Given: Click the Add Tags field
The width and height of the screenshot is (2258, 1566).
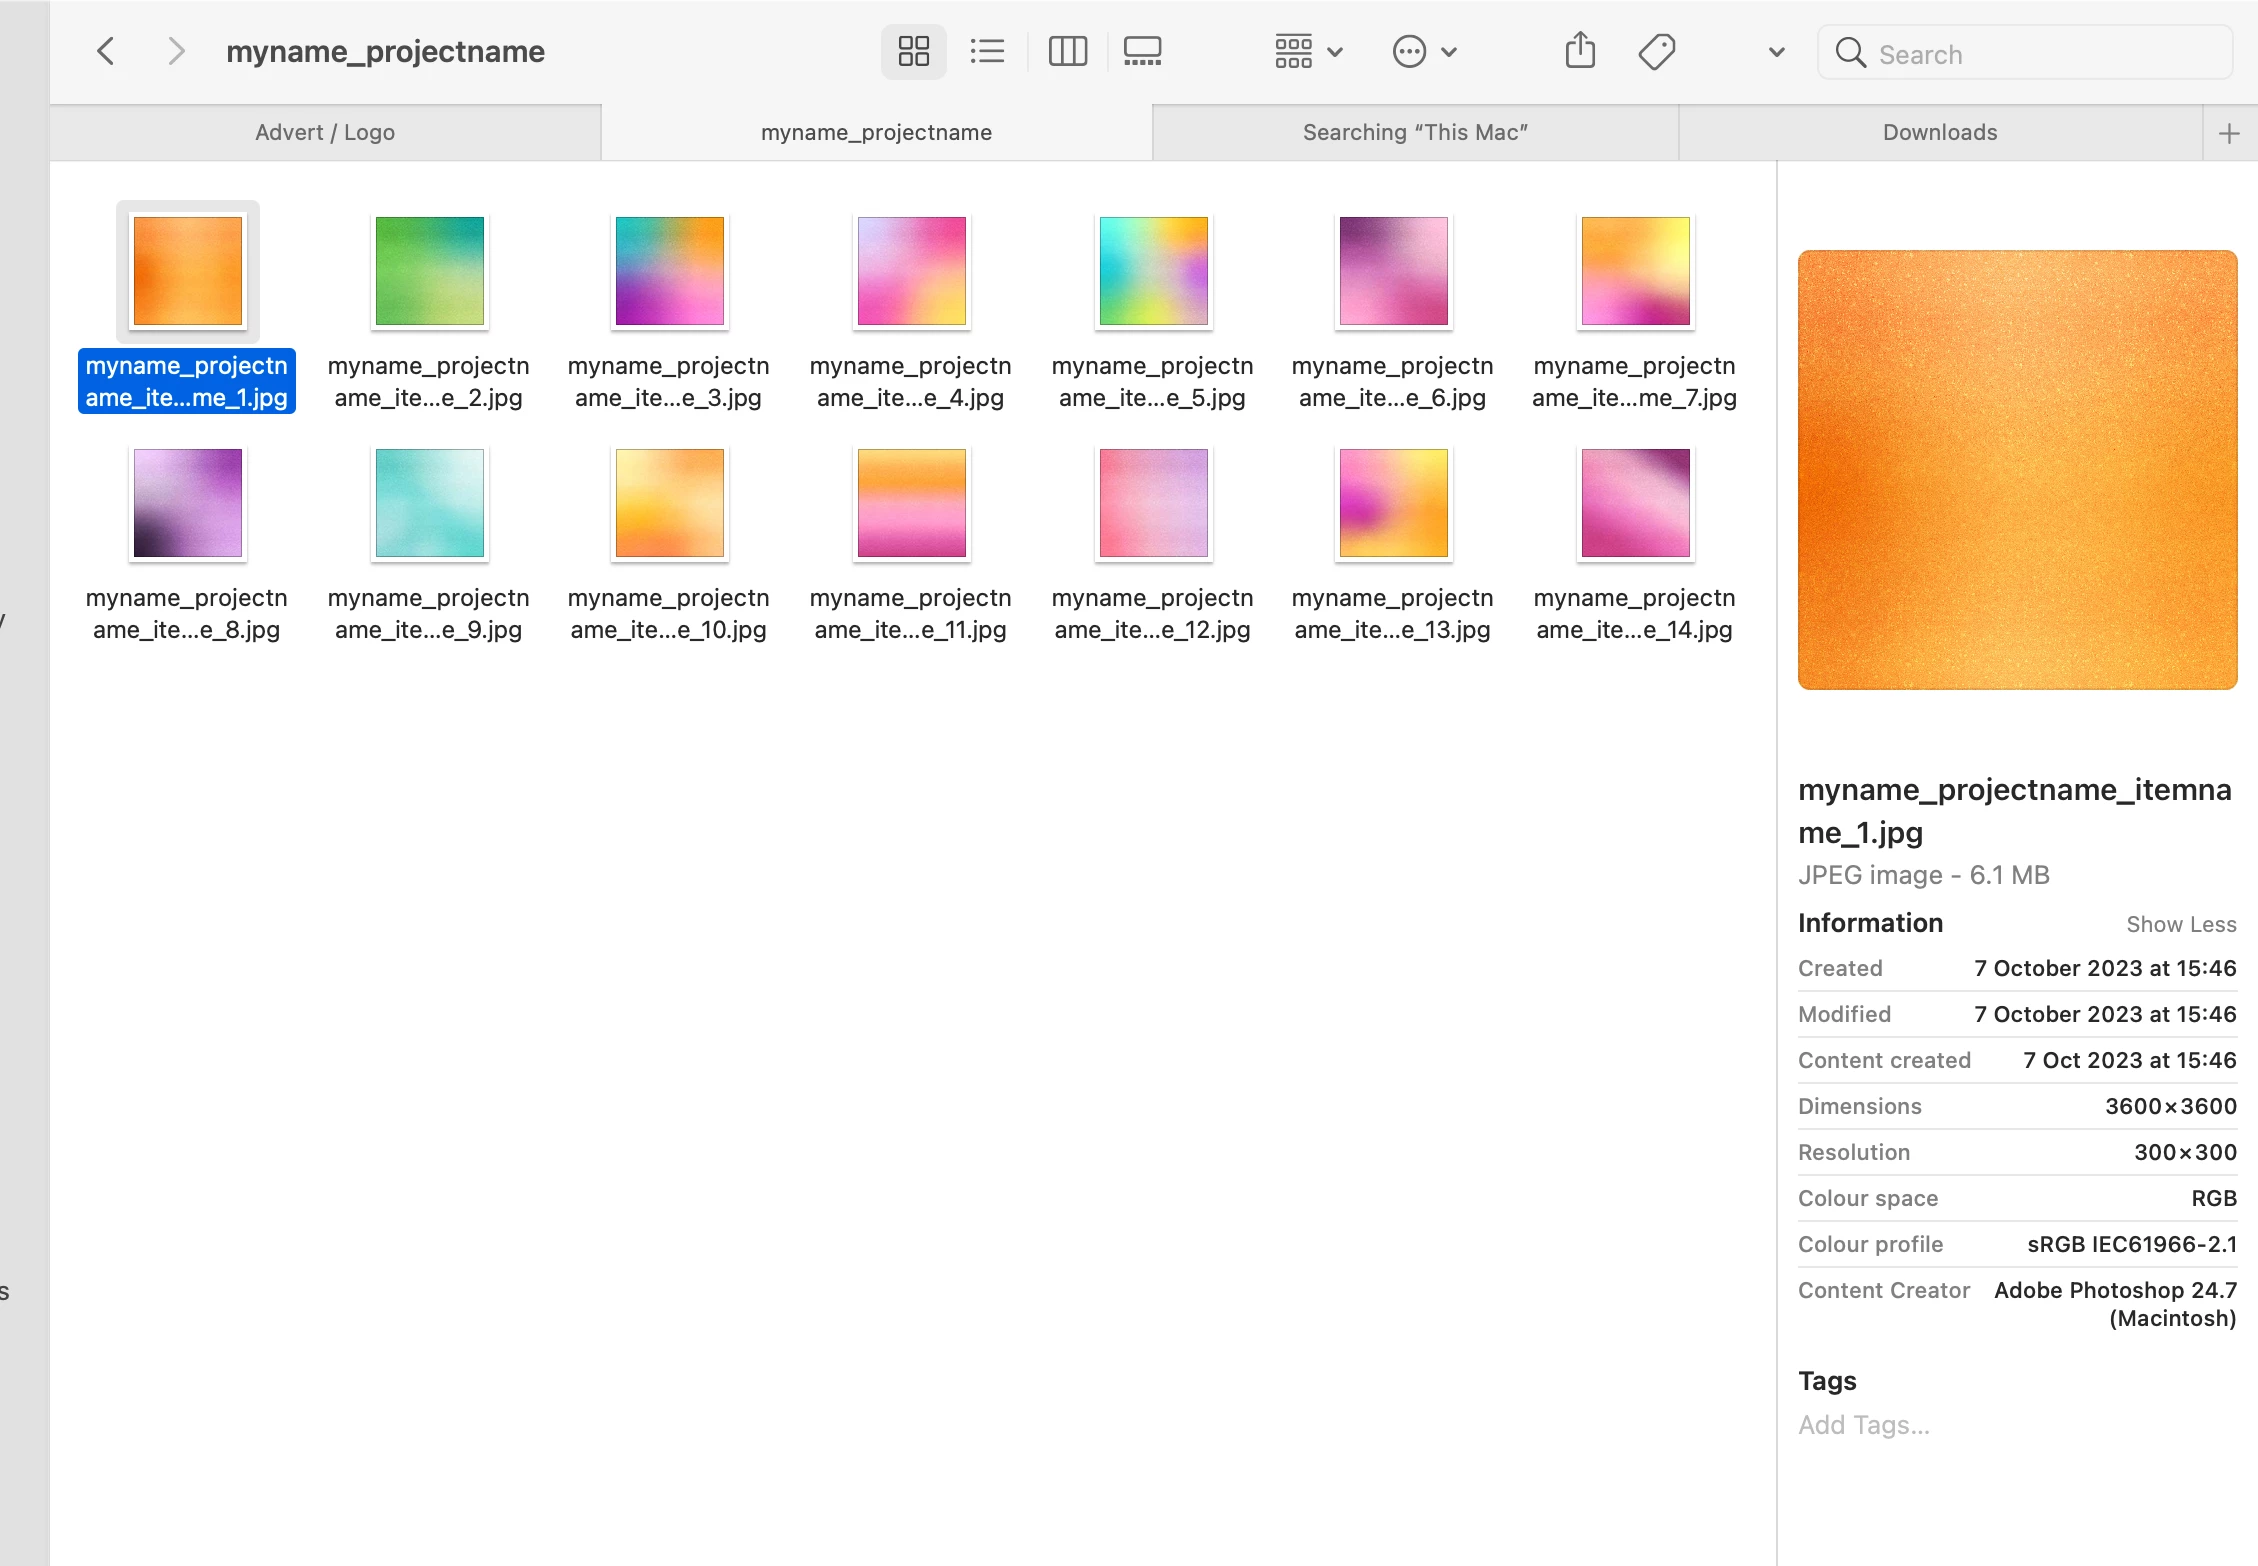Looking at the screenshot, I should click(x=1864, y=1425).
